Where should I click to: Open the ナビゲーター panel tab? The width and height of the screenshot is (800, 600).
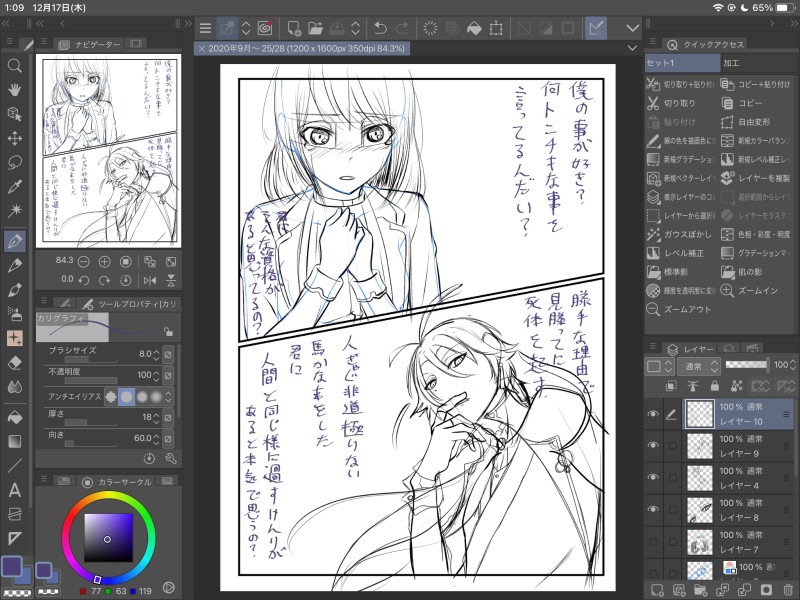click(x=90, y=44)
